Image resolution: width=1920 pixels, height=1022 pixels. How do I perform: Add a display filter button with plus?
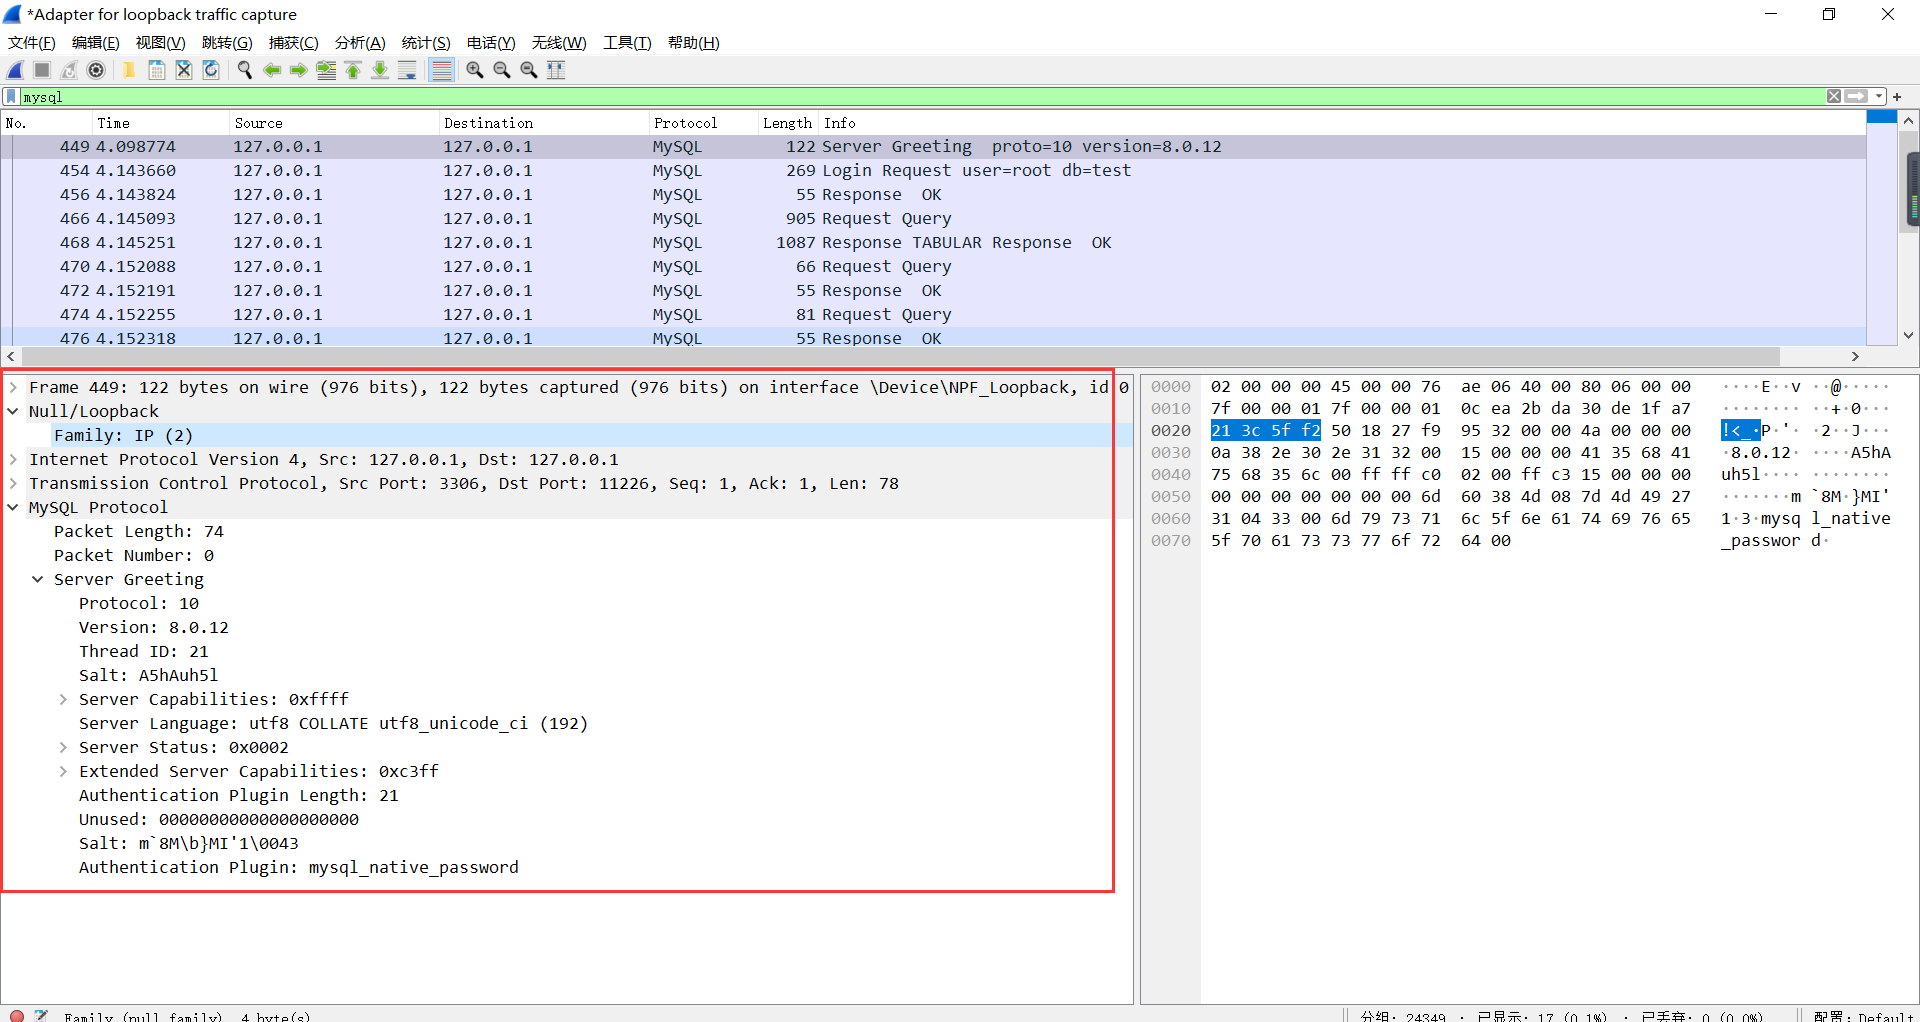click(1897, 96)
